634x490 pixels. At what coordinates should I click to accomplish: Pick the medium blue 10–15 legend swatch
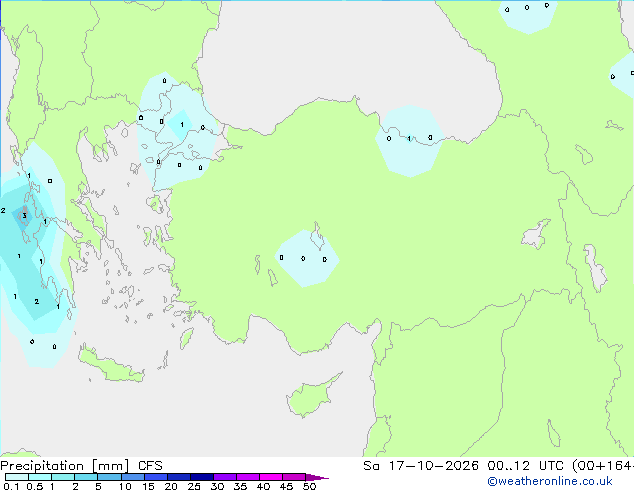point(133,477)
